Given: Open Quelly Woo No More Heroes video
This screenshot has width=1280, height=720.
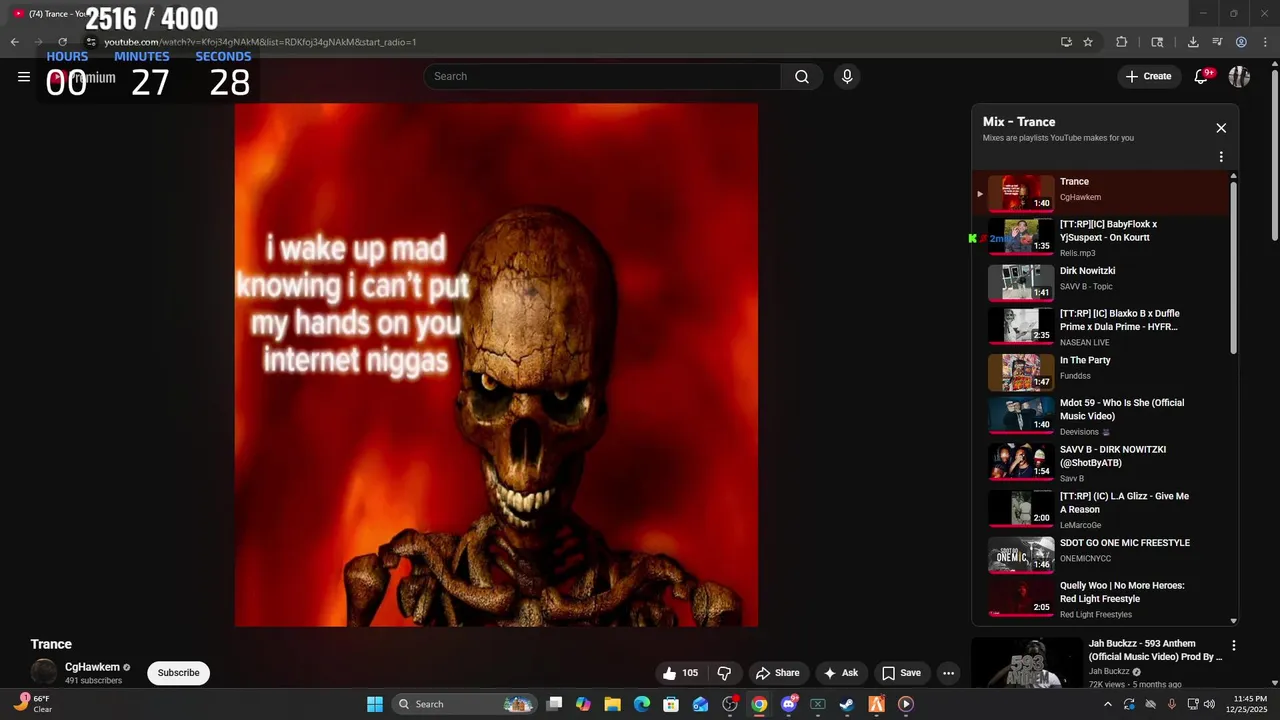Looking at the screenshot, I should coord(1122,592).
